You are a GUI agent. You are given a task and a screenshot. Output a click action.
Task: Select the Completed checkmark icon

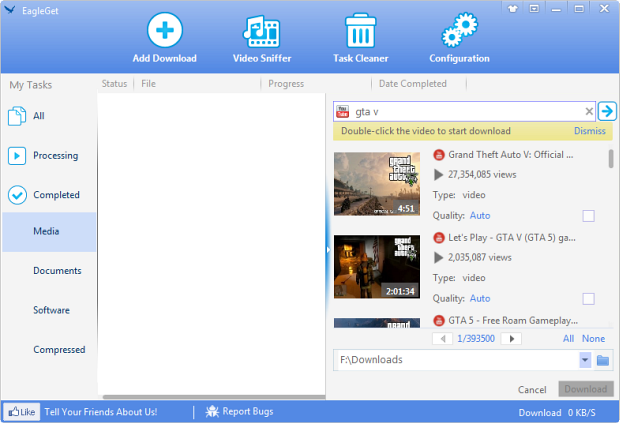[x=17, y=195]
